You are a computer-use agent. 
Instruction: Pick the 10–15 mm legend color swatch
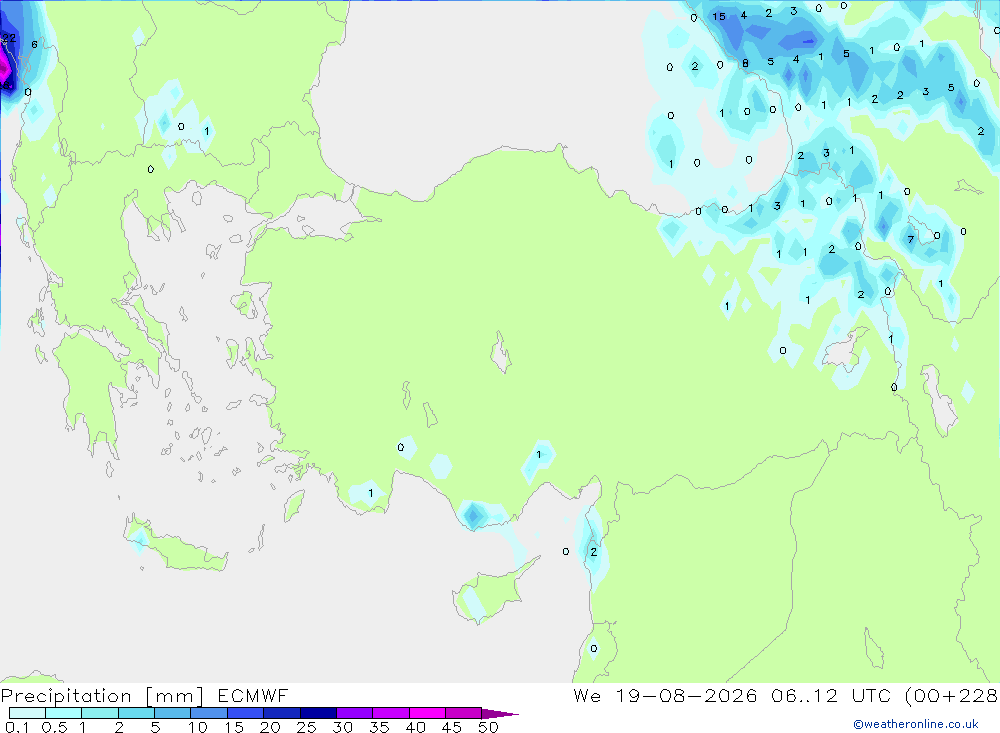pos(209,713)
